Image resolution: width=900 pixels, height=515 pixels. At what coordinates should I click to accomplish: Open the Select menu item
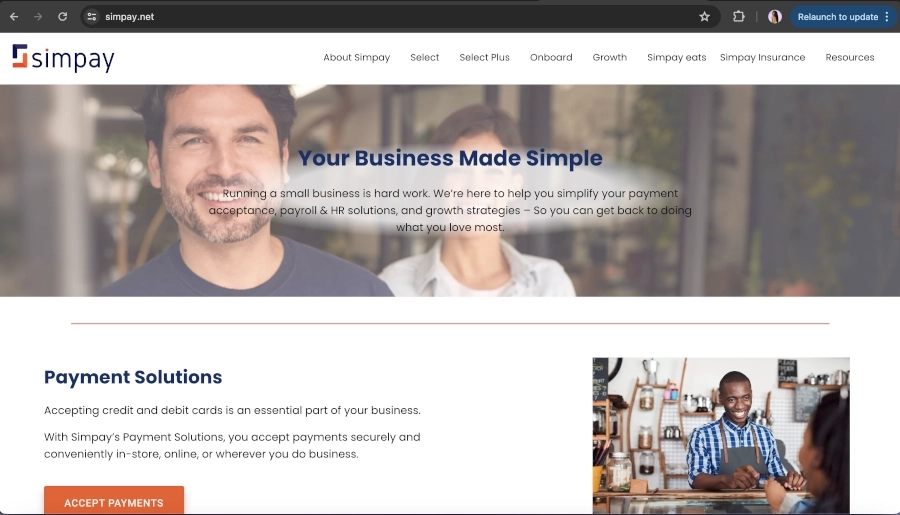click(424, 57)
